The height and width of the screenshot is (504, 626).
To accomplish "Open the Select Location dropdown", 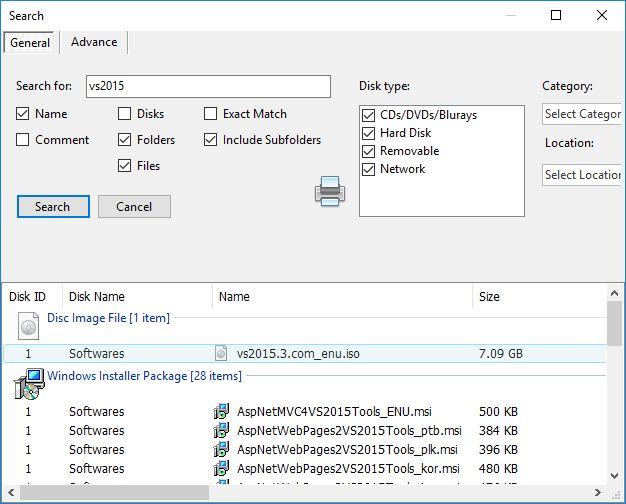I will tap(582, 175).
